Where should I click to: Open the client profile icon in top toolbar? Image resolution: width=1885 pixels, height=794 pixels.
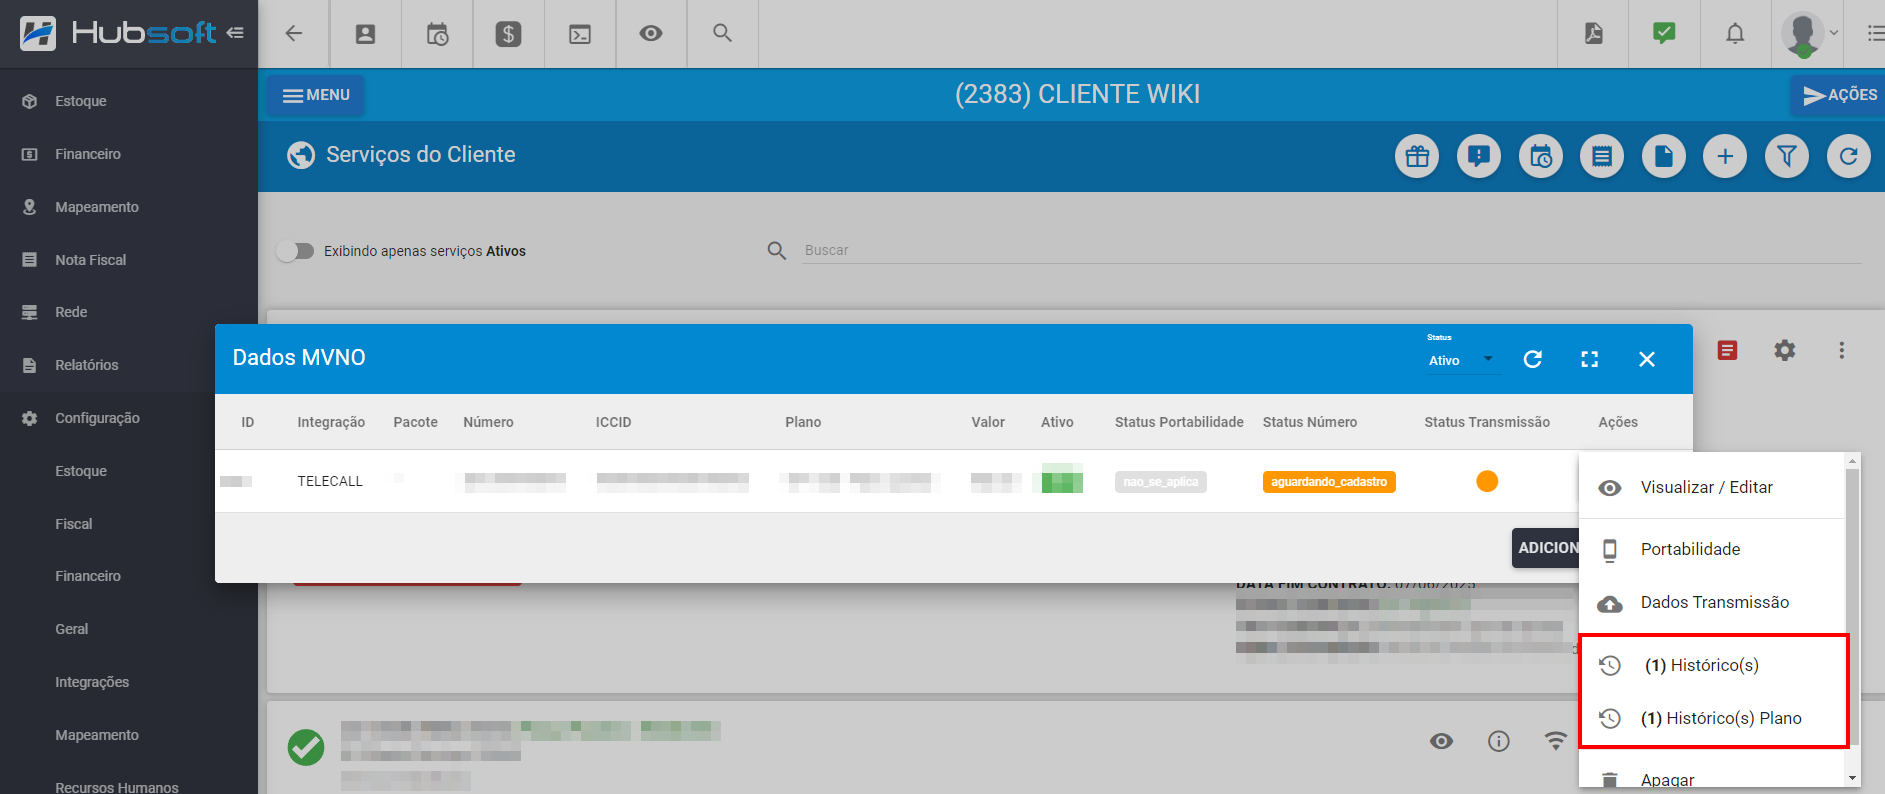[366, 34]
